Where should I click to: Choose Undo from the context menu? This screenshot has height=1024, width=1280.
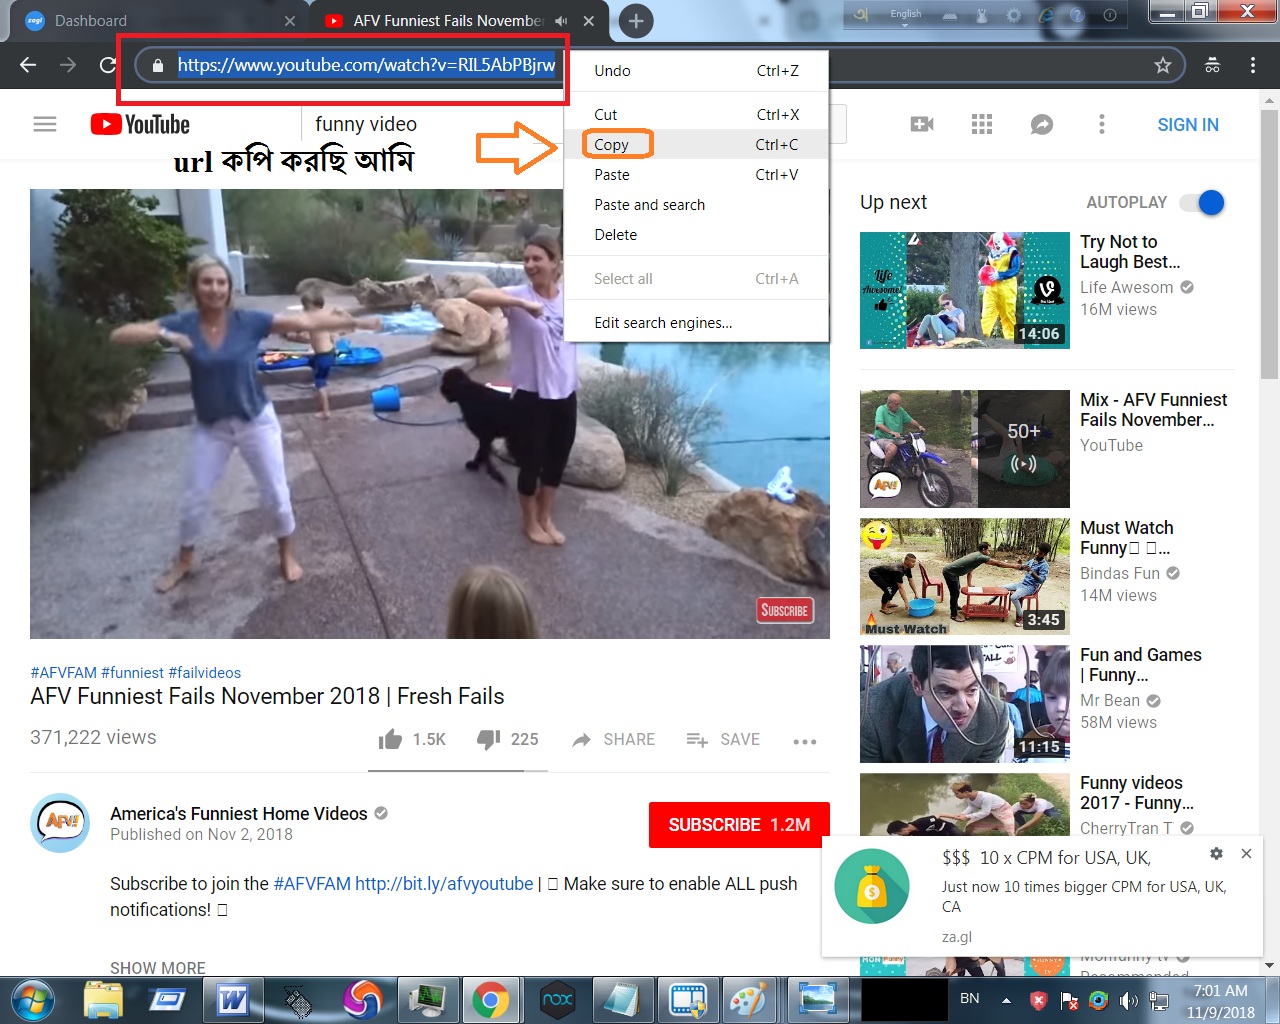pyautogui.click(x=696, y=71)
